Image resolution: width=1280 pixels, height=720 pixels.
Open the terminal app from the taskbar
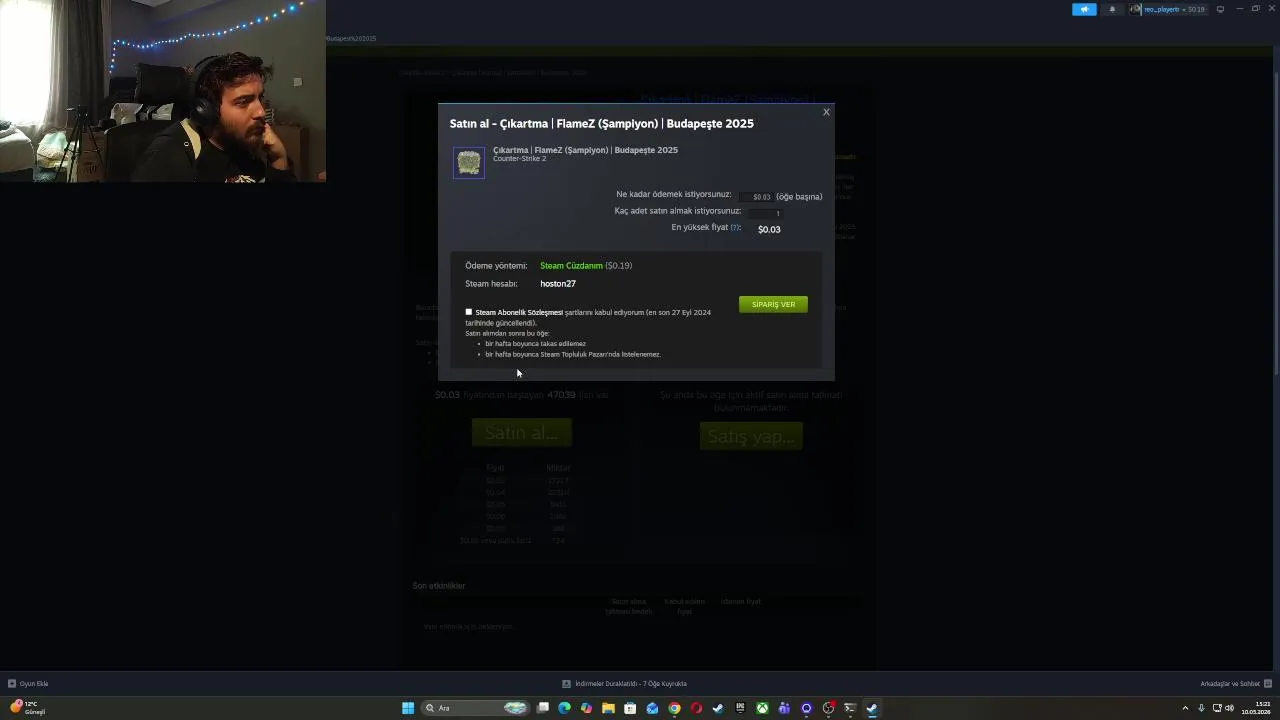[850, 708]
